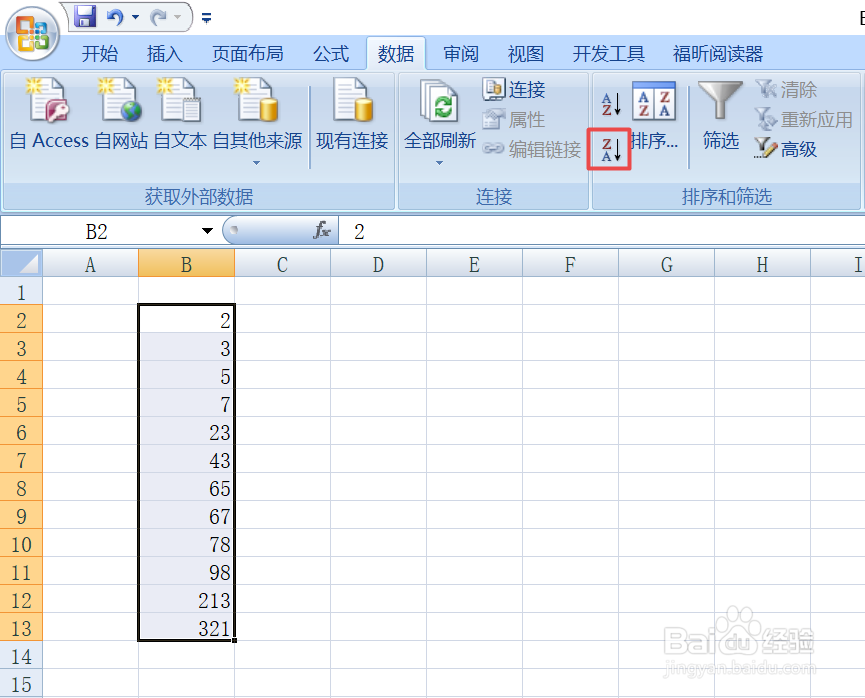Save the workbook with floppy icon

pyautogui.click(x=86, y=17)
